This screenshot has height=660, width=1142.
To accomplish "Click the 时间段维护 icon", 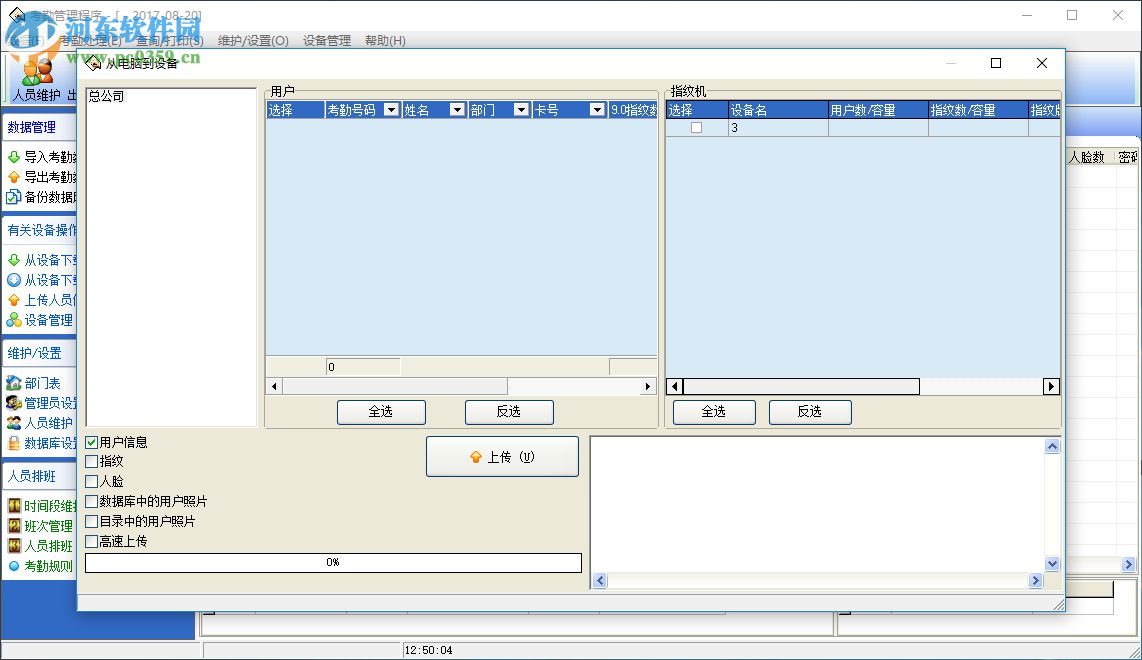I will pyautogui.click(x=14, y=506).
